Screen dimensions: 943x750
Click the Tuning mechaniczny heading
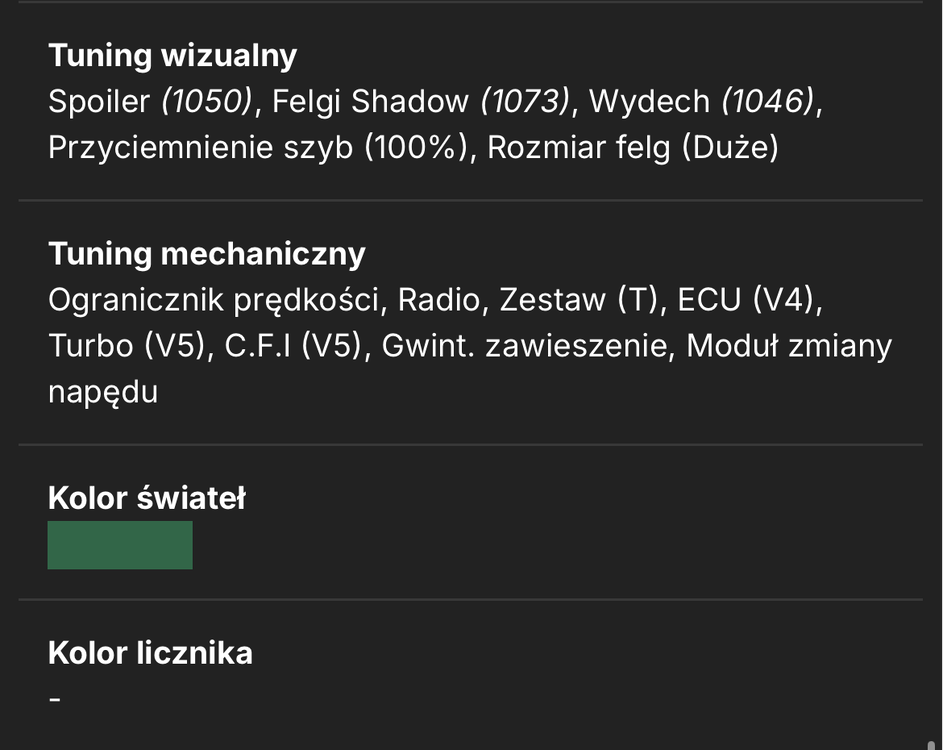(x=207, y=253)
